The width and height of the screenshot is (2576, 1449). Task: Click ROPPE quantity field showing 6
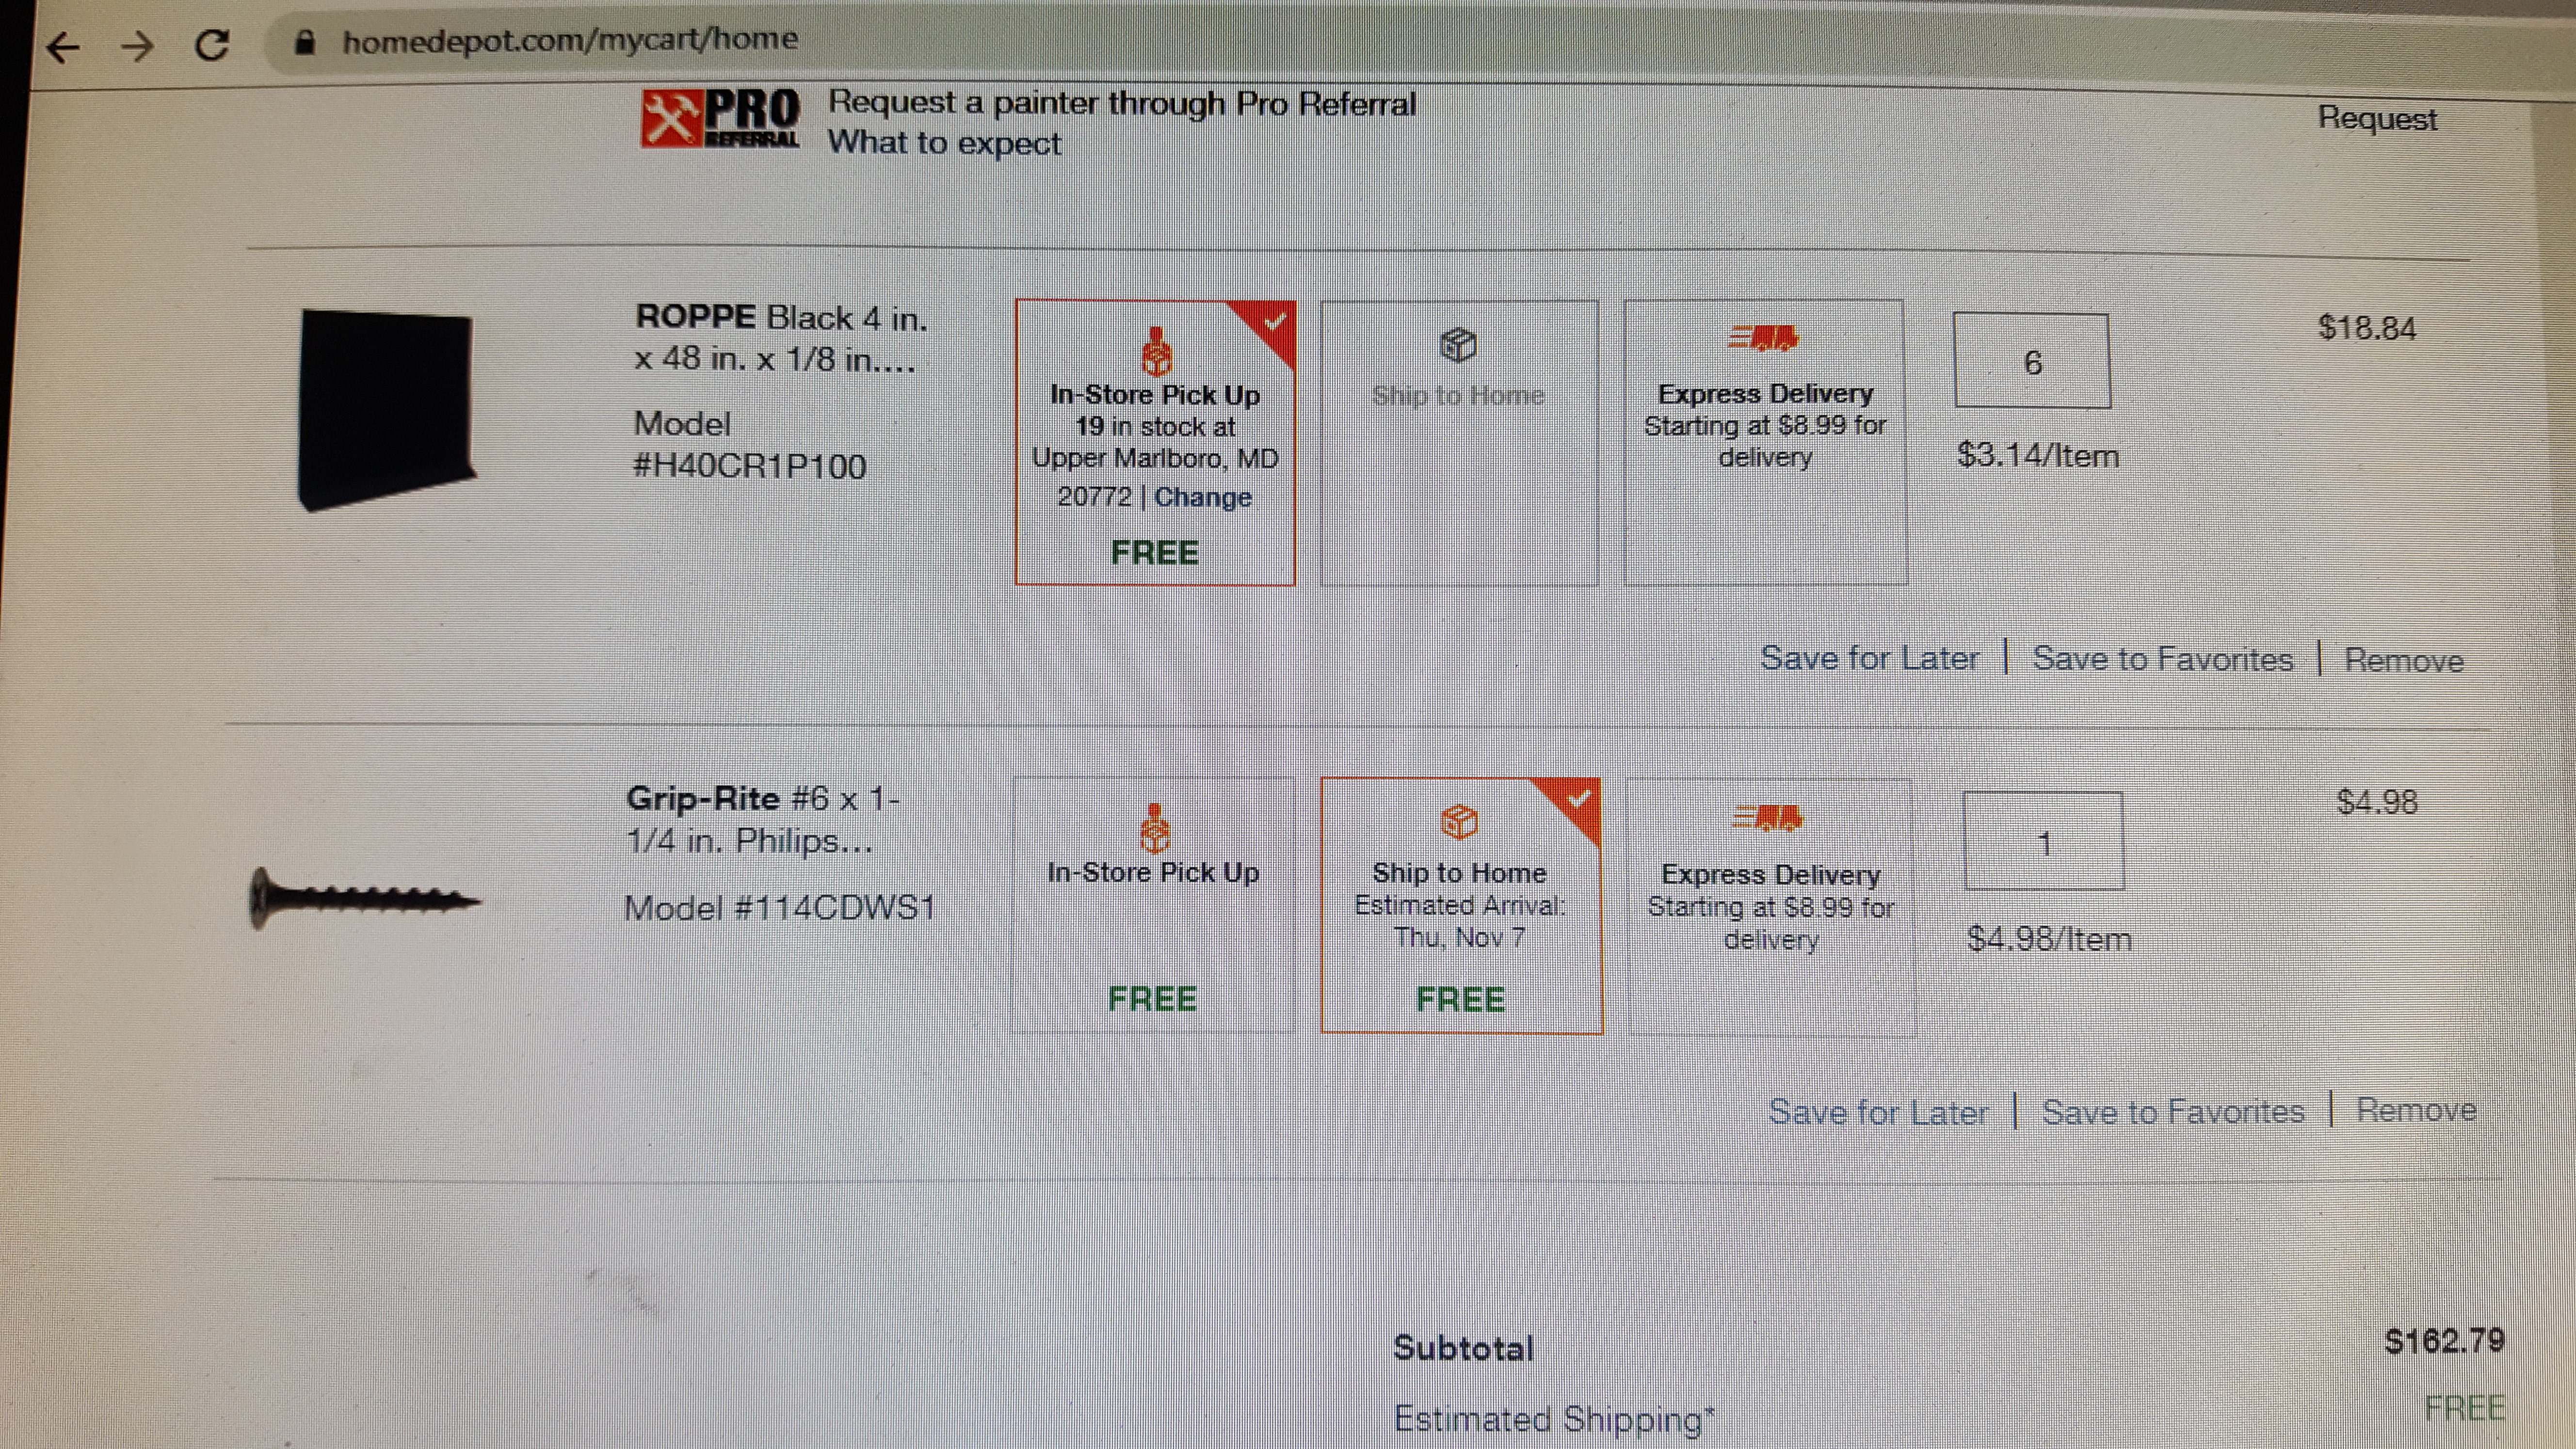coord(2031,361)
